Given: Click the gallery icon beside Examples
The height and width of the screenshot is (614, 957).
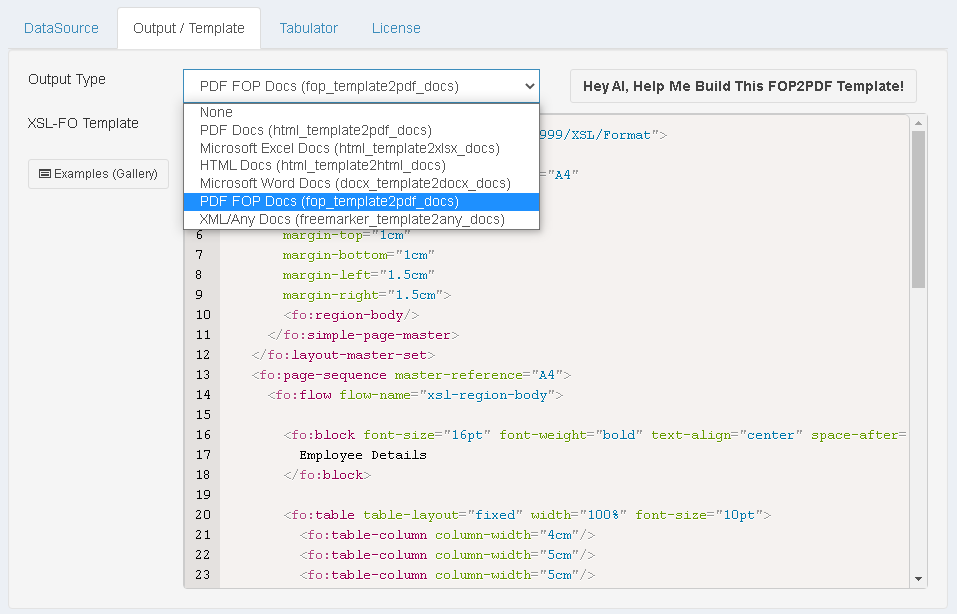Looking at the screenshot, I should coord(45,174).
